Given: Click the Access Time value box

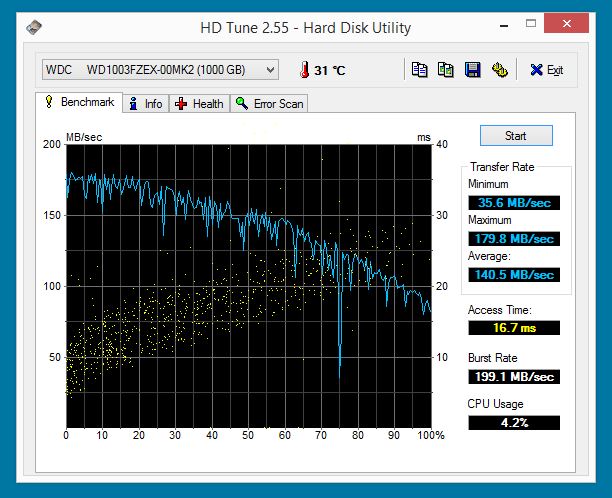Looking at the screenshot, I should [x=514, y=327].
